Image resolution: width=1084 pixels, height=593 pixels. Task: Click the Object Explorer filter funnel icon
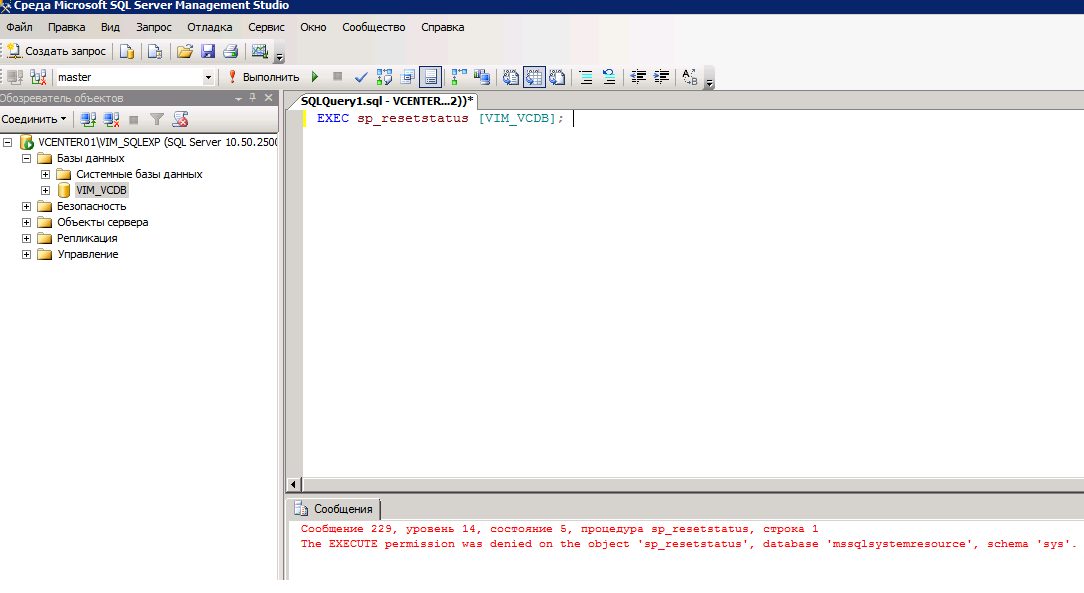(157, 120)
